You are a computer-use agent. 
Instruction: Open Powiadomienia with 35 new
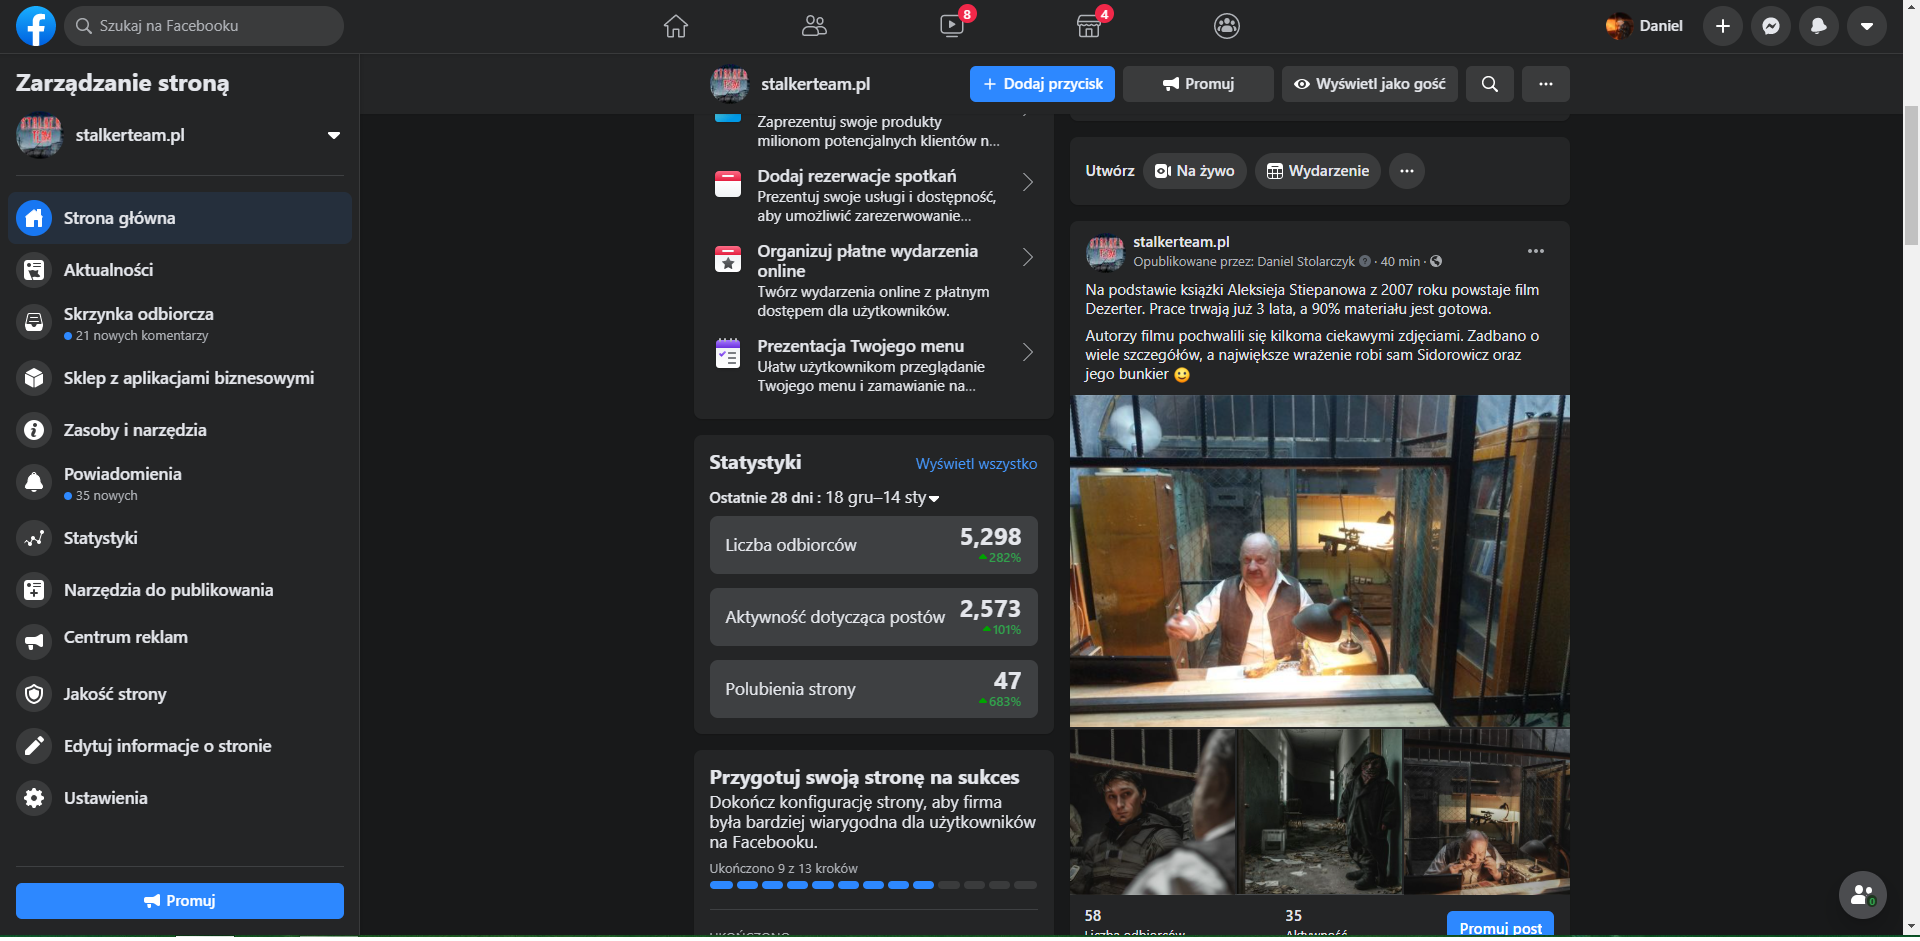(180, 483)
